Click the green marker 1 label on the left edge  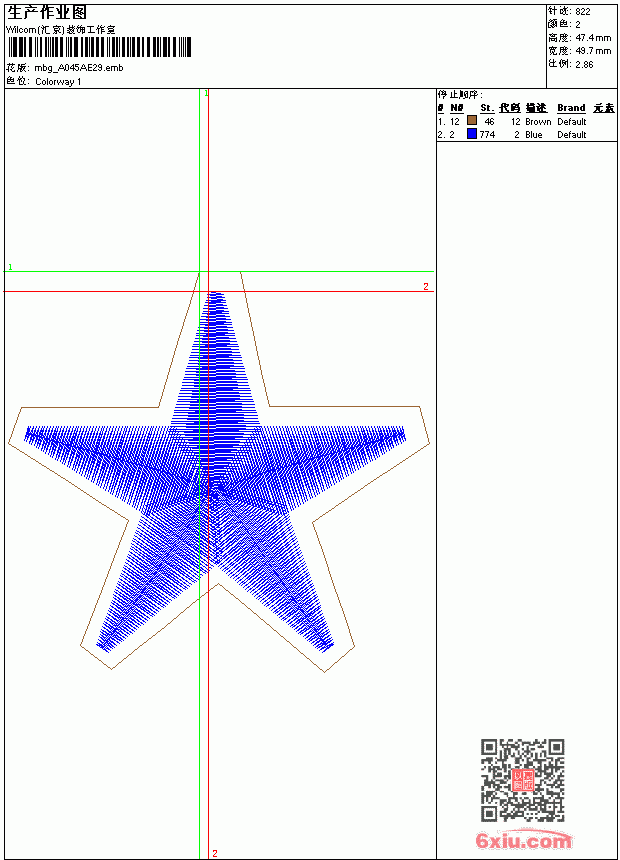pos(10,267)
